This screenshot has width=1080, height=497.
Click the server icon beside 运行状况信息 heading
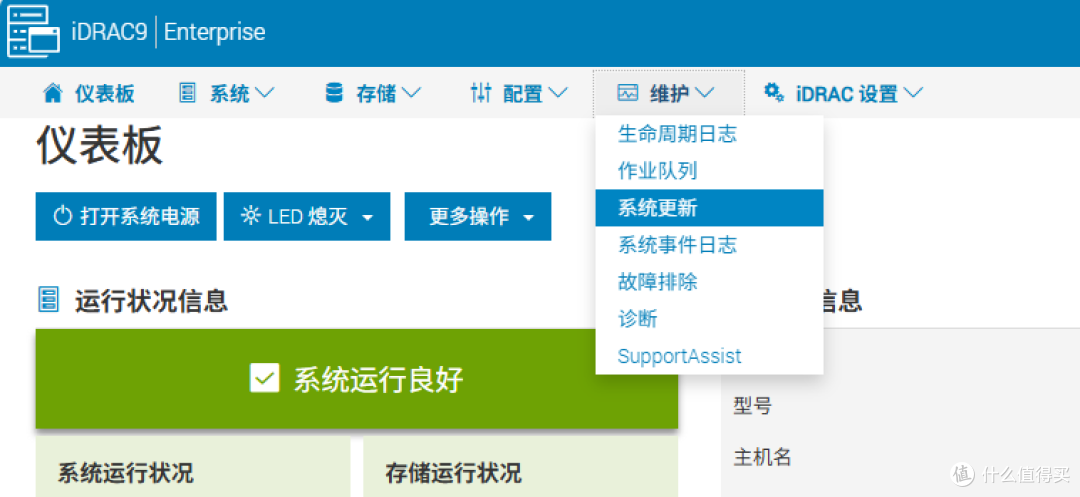click(48, 301)
